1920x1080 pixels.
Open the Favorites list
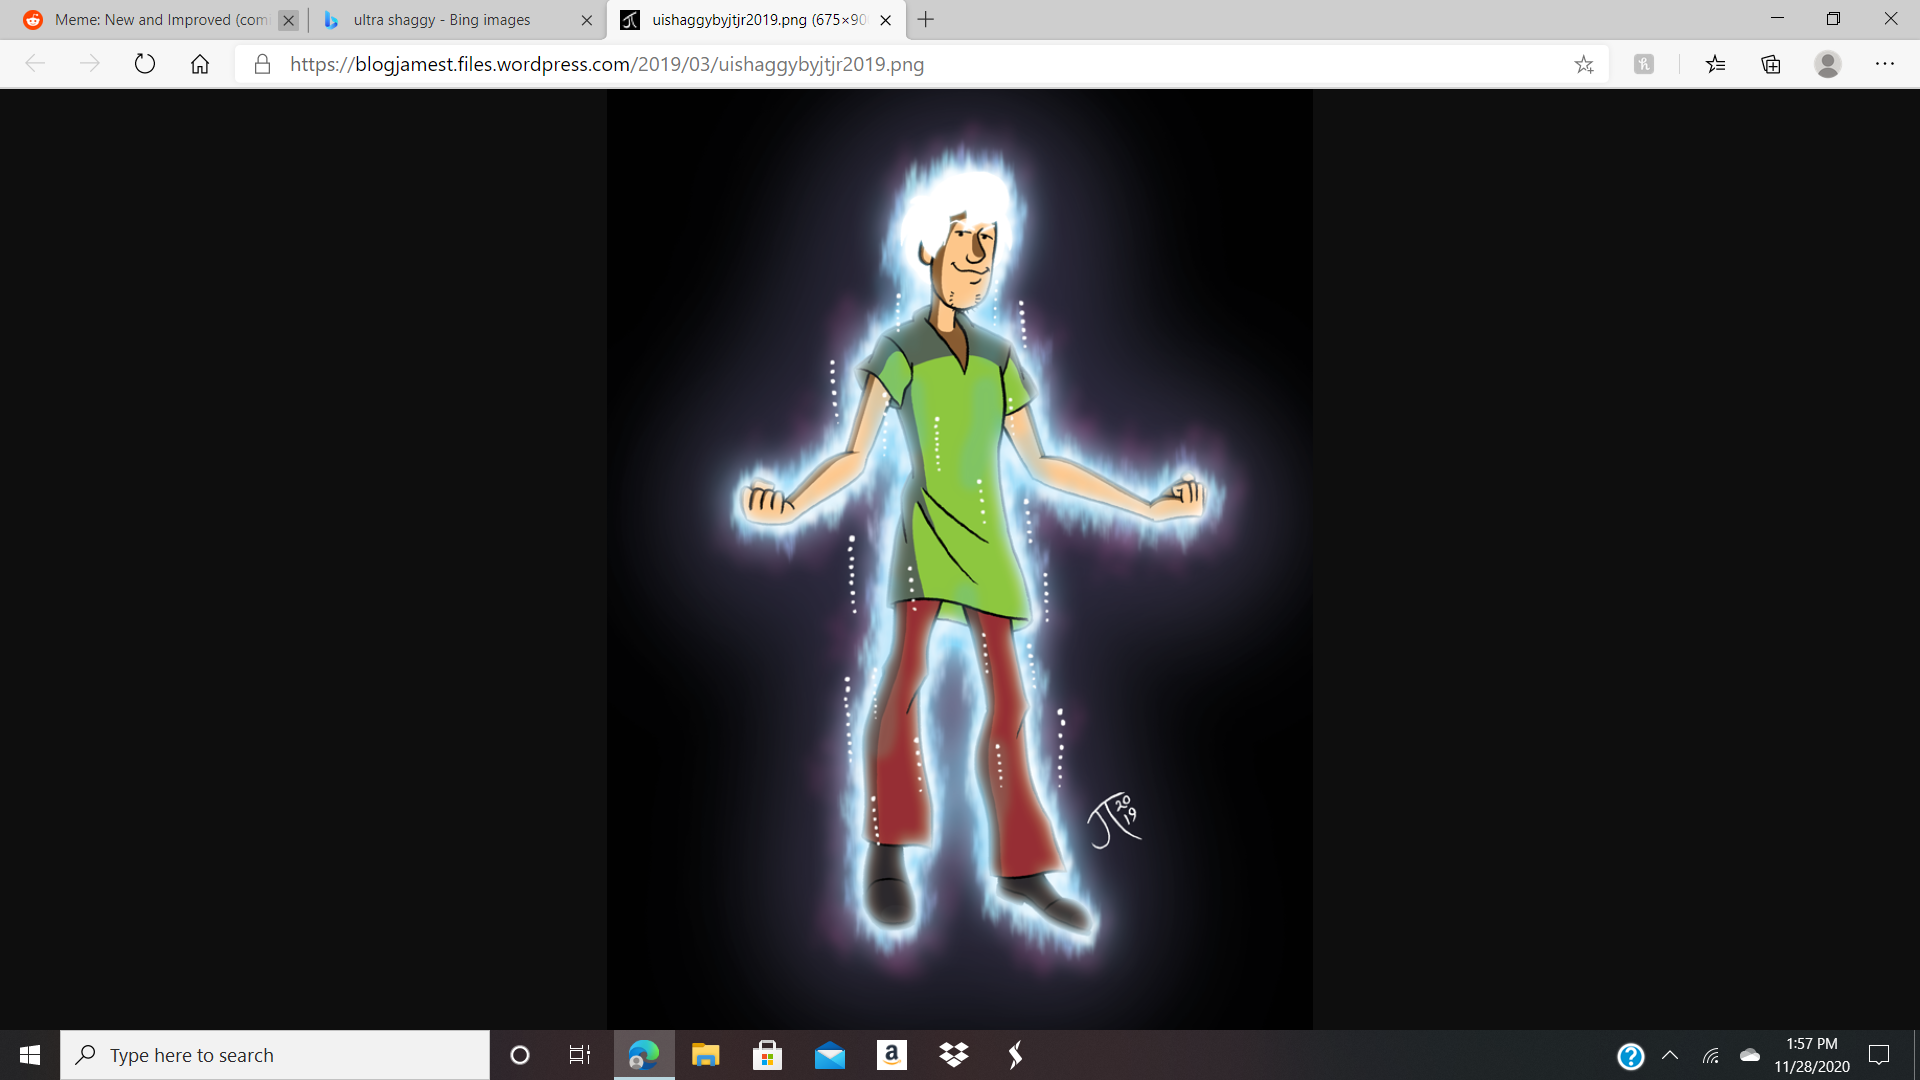pyautogui.click(x=1716, y=64)
